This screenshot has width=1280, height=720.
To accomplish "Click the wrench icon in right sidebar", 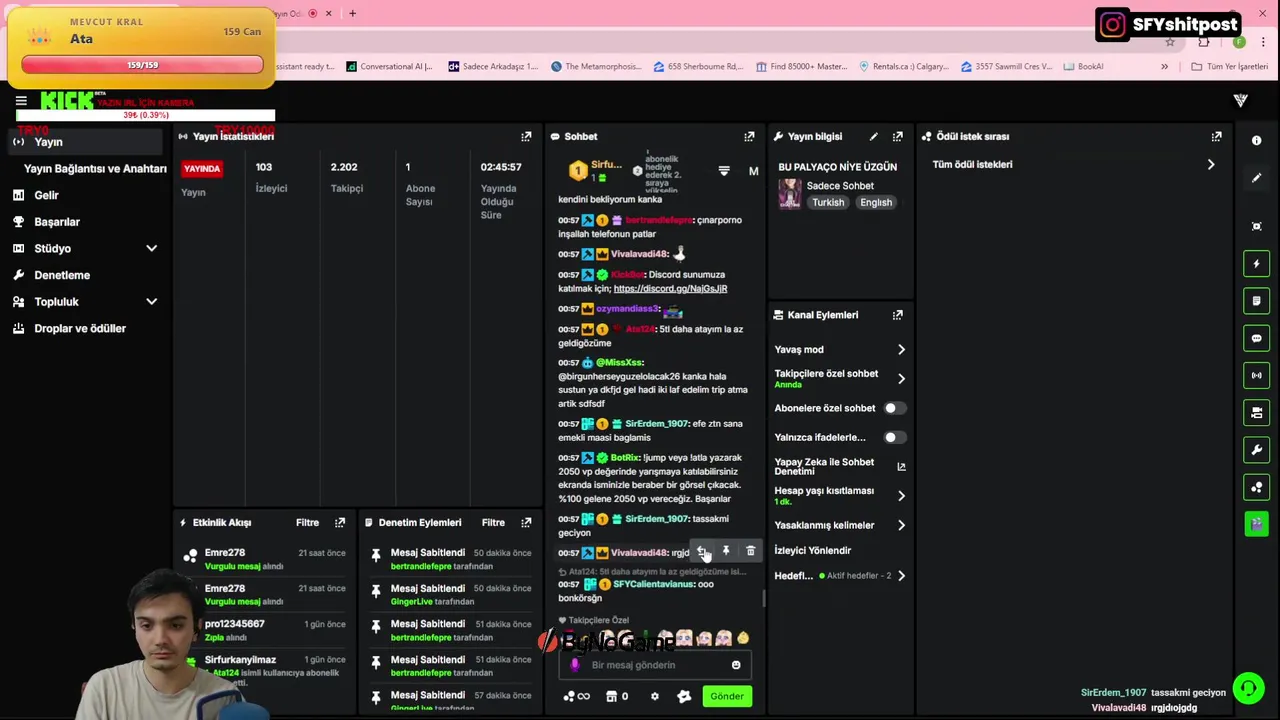I will click(1257, 449).
